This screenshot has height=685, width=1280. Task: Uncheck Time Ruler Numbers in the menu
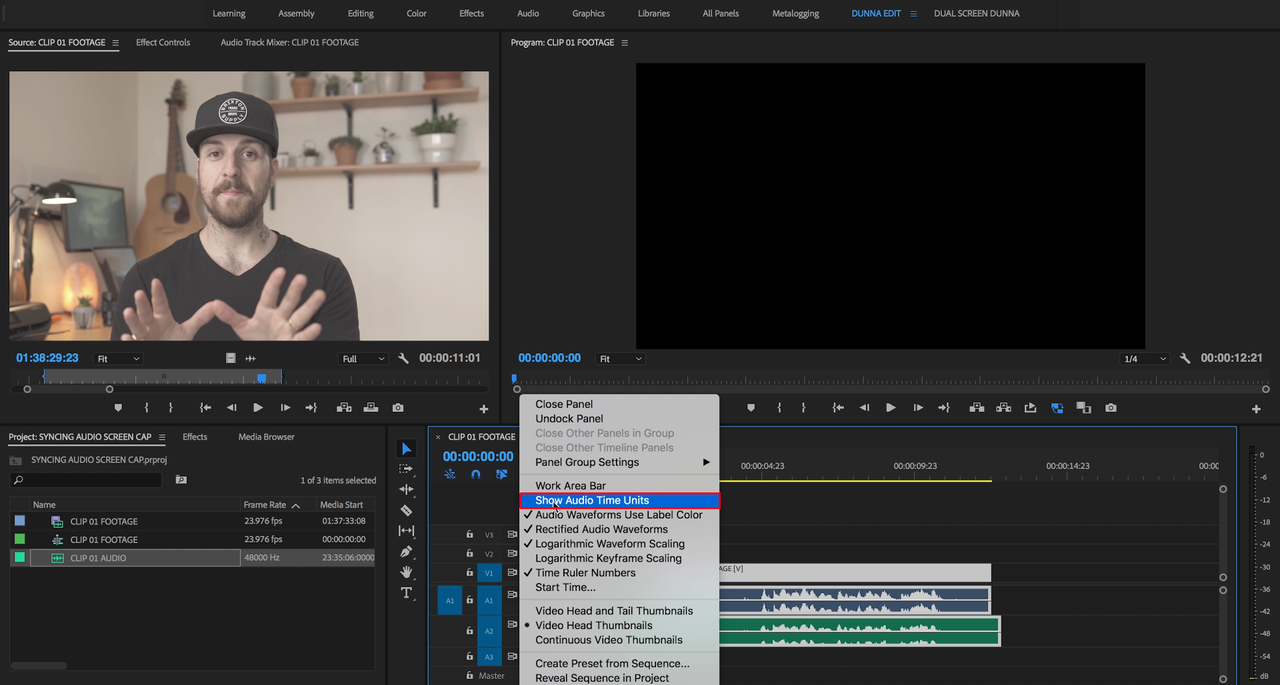(x=585, y=573)
